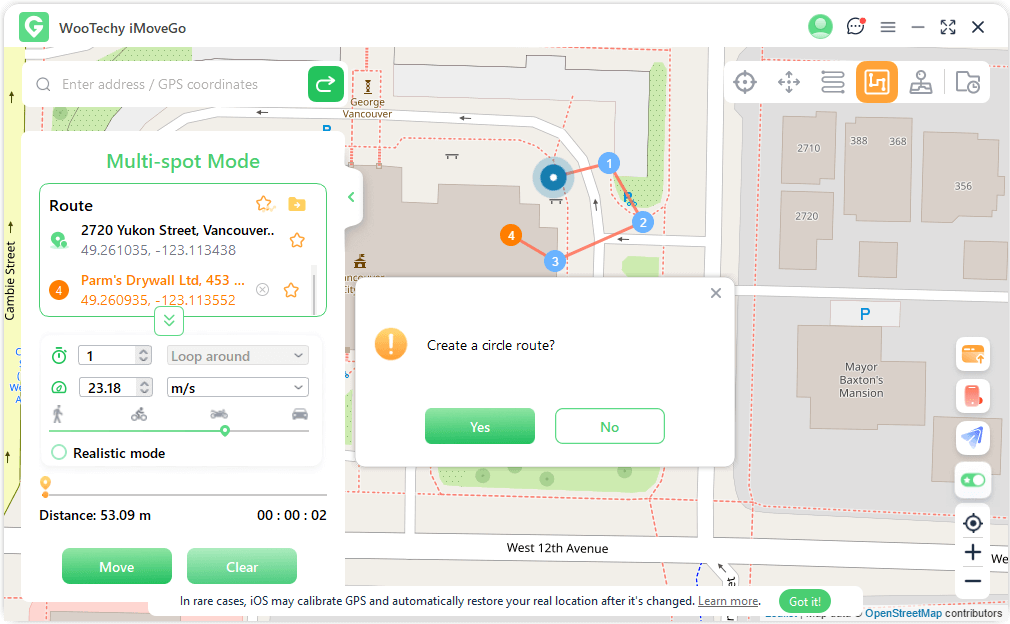This screenshot has height=624, width=1010.
Task: Remove the Parm's Drywall Ltd waypoint
Action: (262, 290)
